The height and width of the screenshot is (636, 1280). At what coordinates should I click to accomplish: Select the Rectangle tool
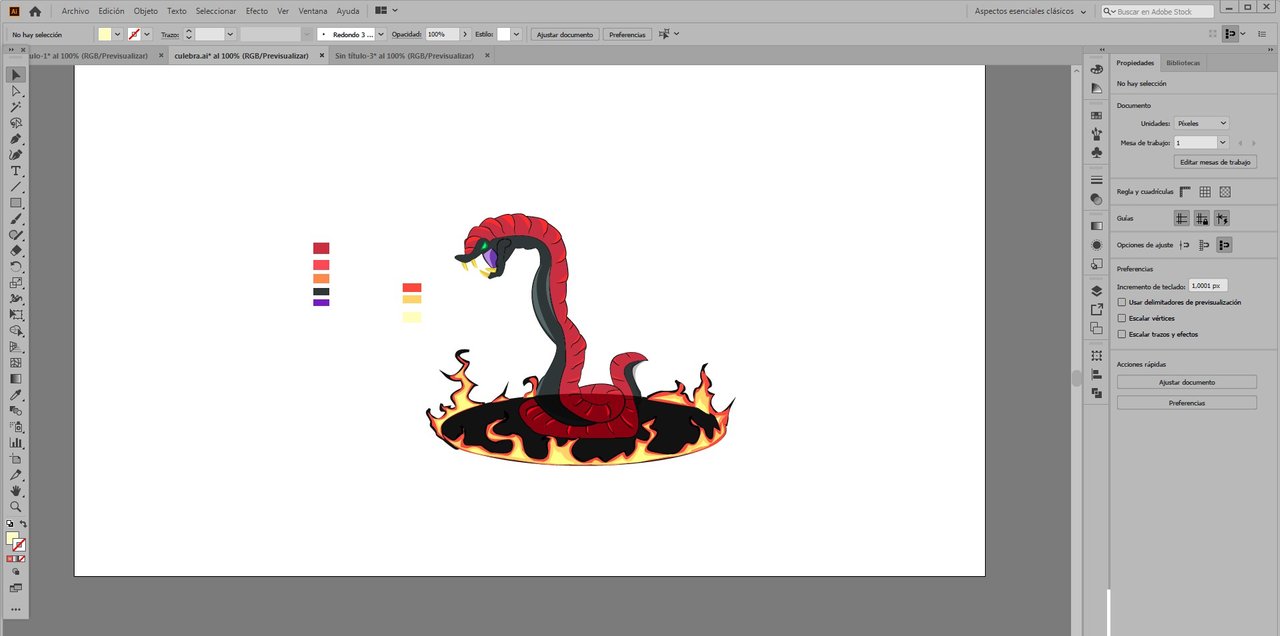coord(16,203)
